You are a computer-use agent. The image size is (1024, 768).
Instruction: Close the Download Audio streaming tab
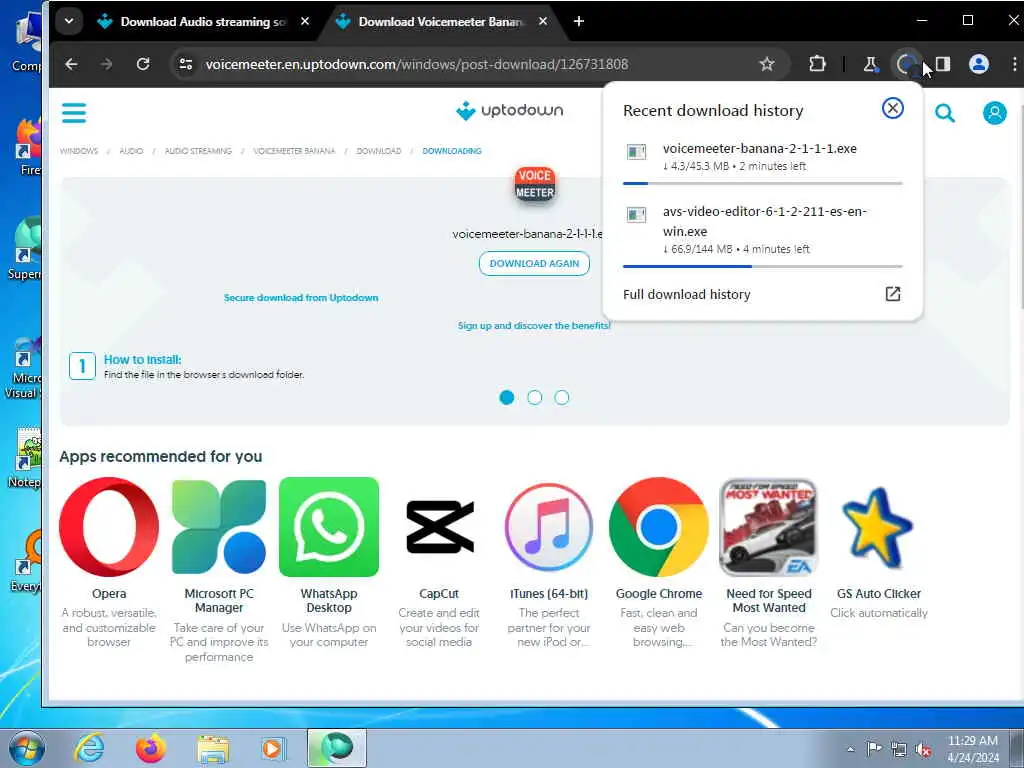[x=305, y=22]
